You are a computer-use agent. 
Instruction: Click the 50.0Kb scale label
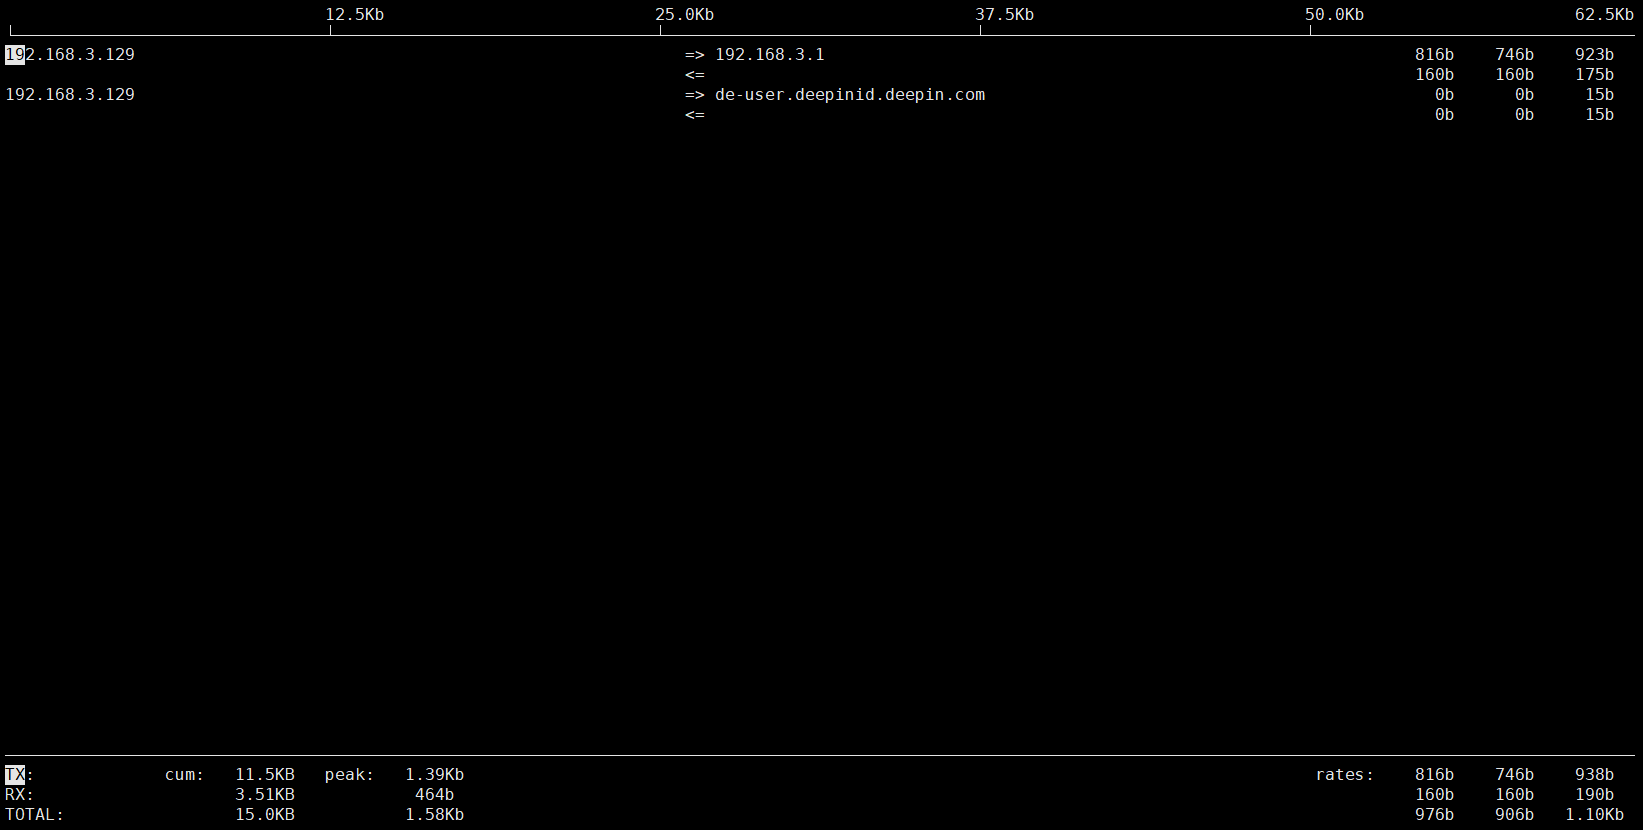pos(1335,14)
